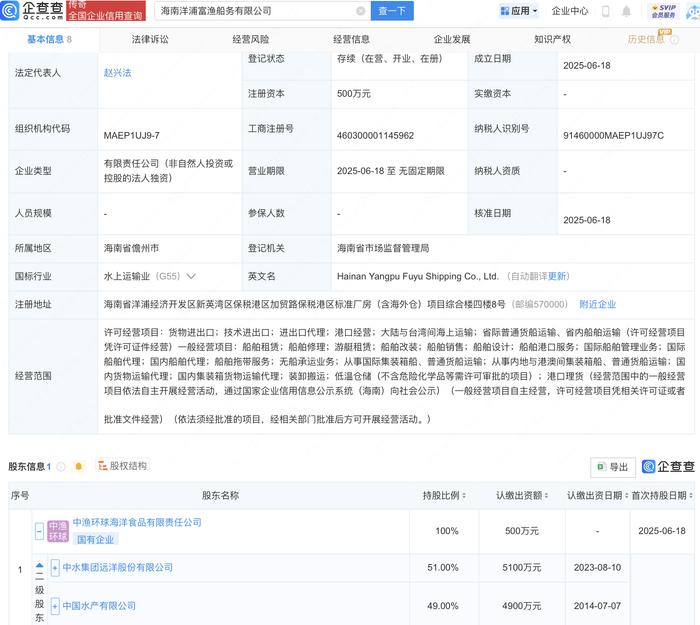This screenshot has height=625, width=700.
Task: Collapse 中渔环球海洋食品 shareholder row
Action: click(x=39, y=531)
